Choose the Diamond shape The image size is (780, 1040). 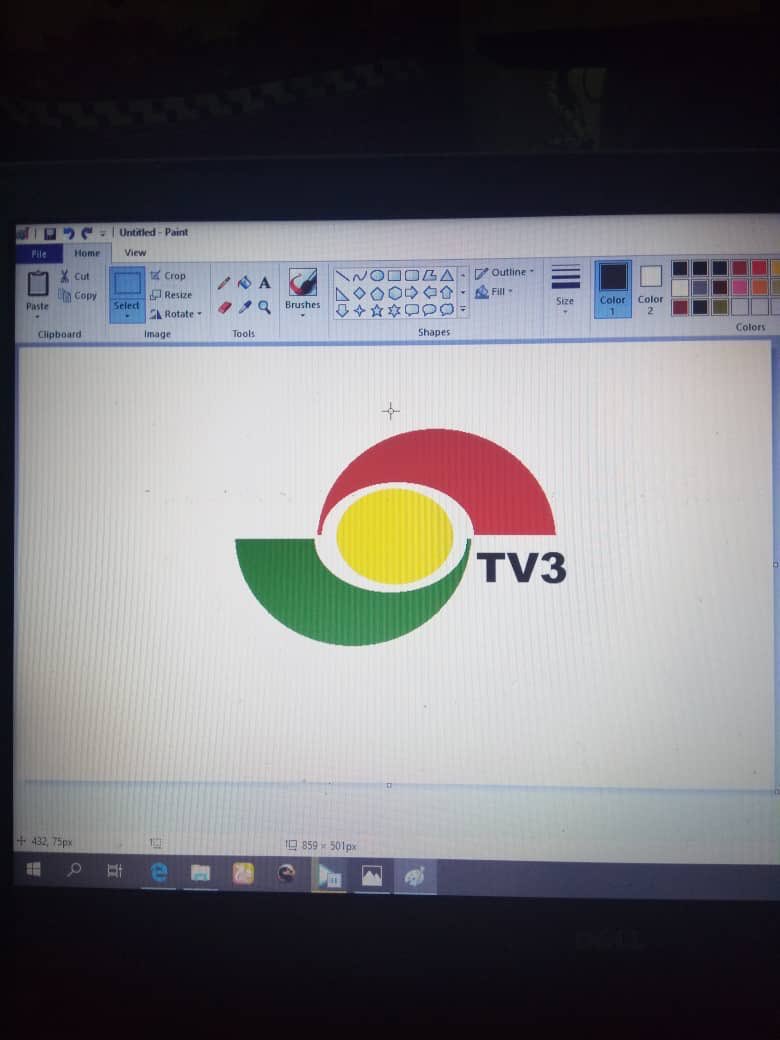point(359,293)
